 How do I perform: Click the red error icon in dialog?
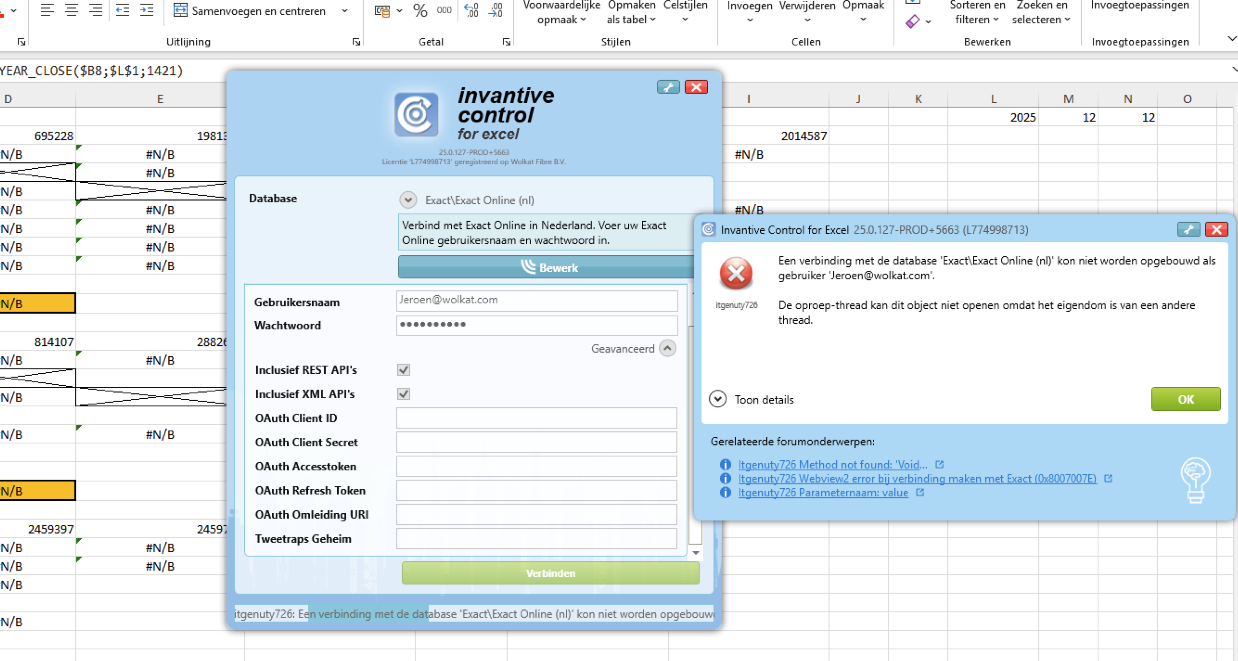pyautogui.click(x=737, y=272)
